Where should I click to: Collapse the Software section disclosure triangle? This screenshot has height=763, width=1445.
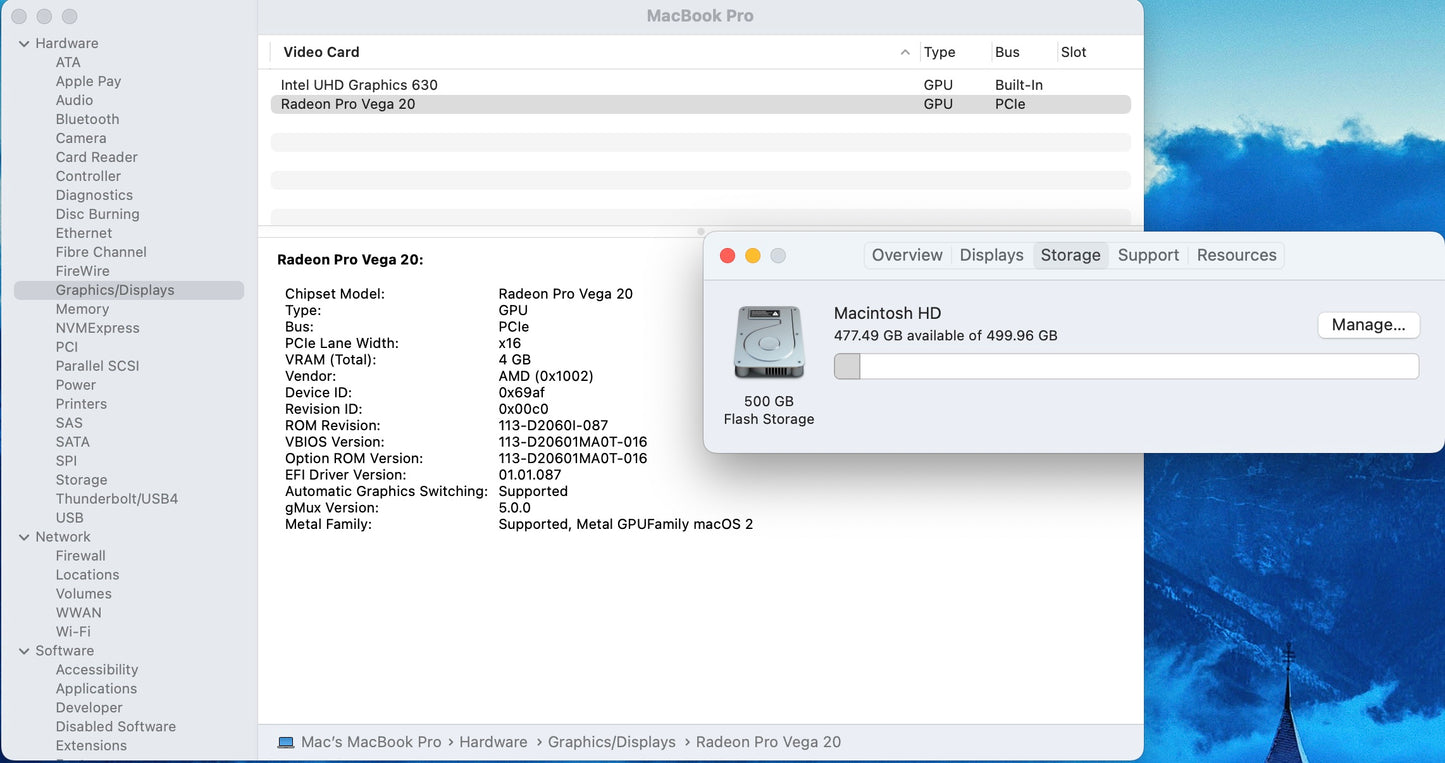pyautogui.click(x=24, y=651)
